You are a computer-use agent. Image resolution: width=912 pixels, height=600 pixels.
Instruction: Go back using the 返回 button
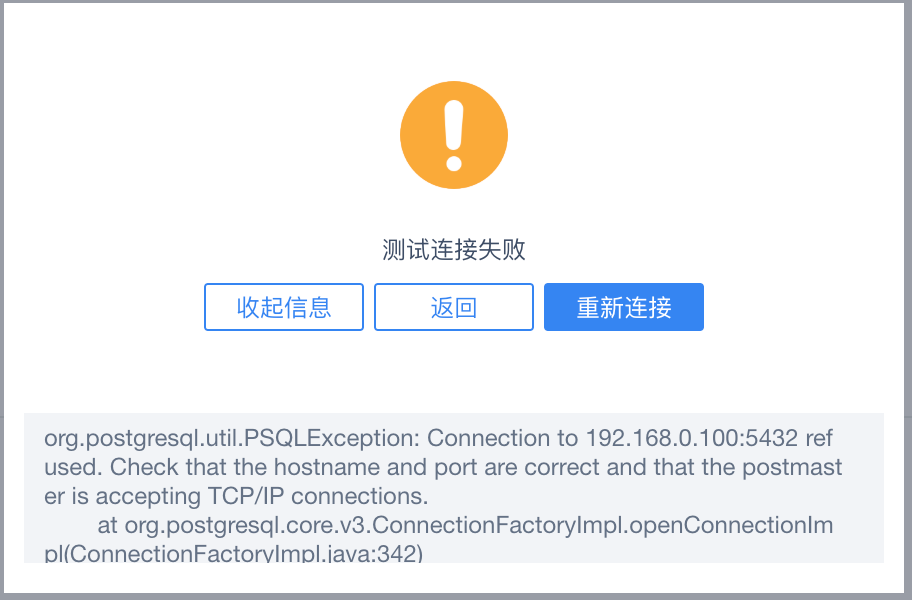[x=454, y=307]
